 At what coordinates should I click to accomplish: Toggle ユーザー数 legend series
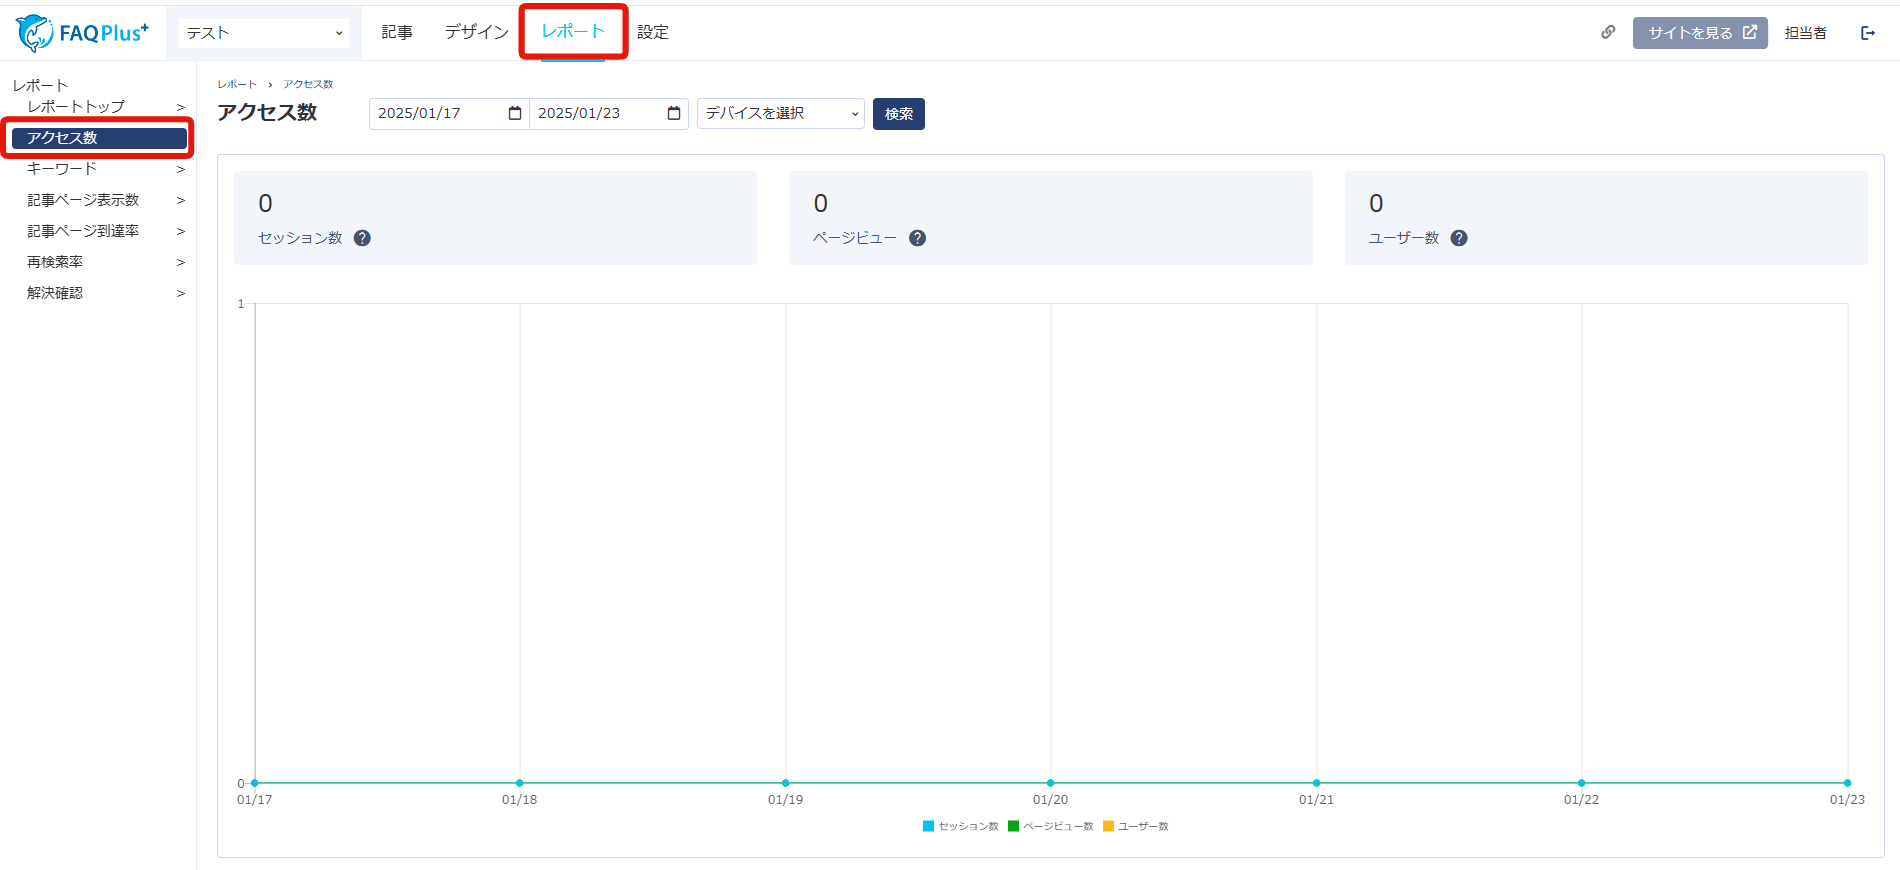[1136, 826]
